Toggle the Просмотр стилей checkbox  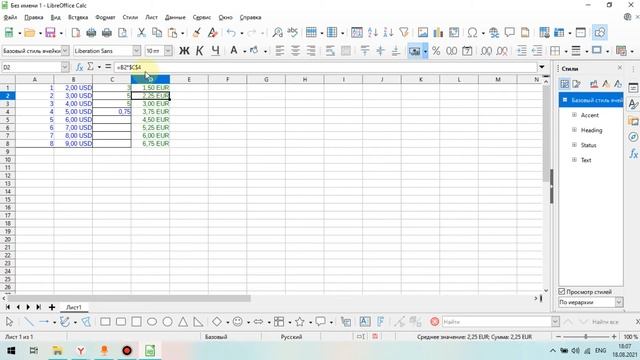pyautogui.click(x=562, y=291)
